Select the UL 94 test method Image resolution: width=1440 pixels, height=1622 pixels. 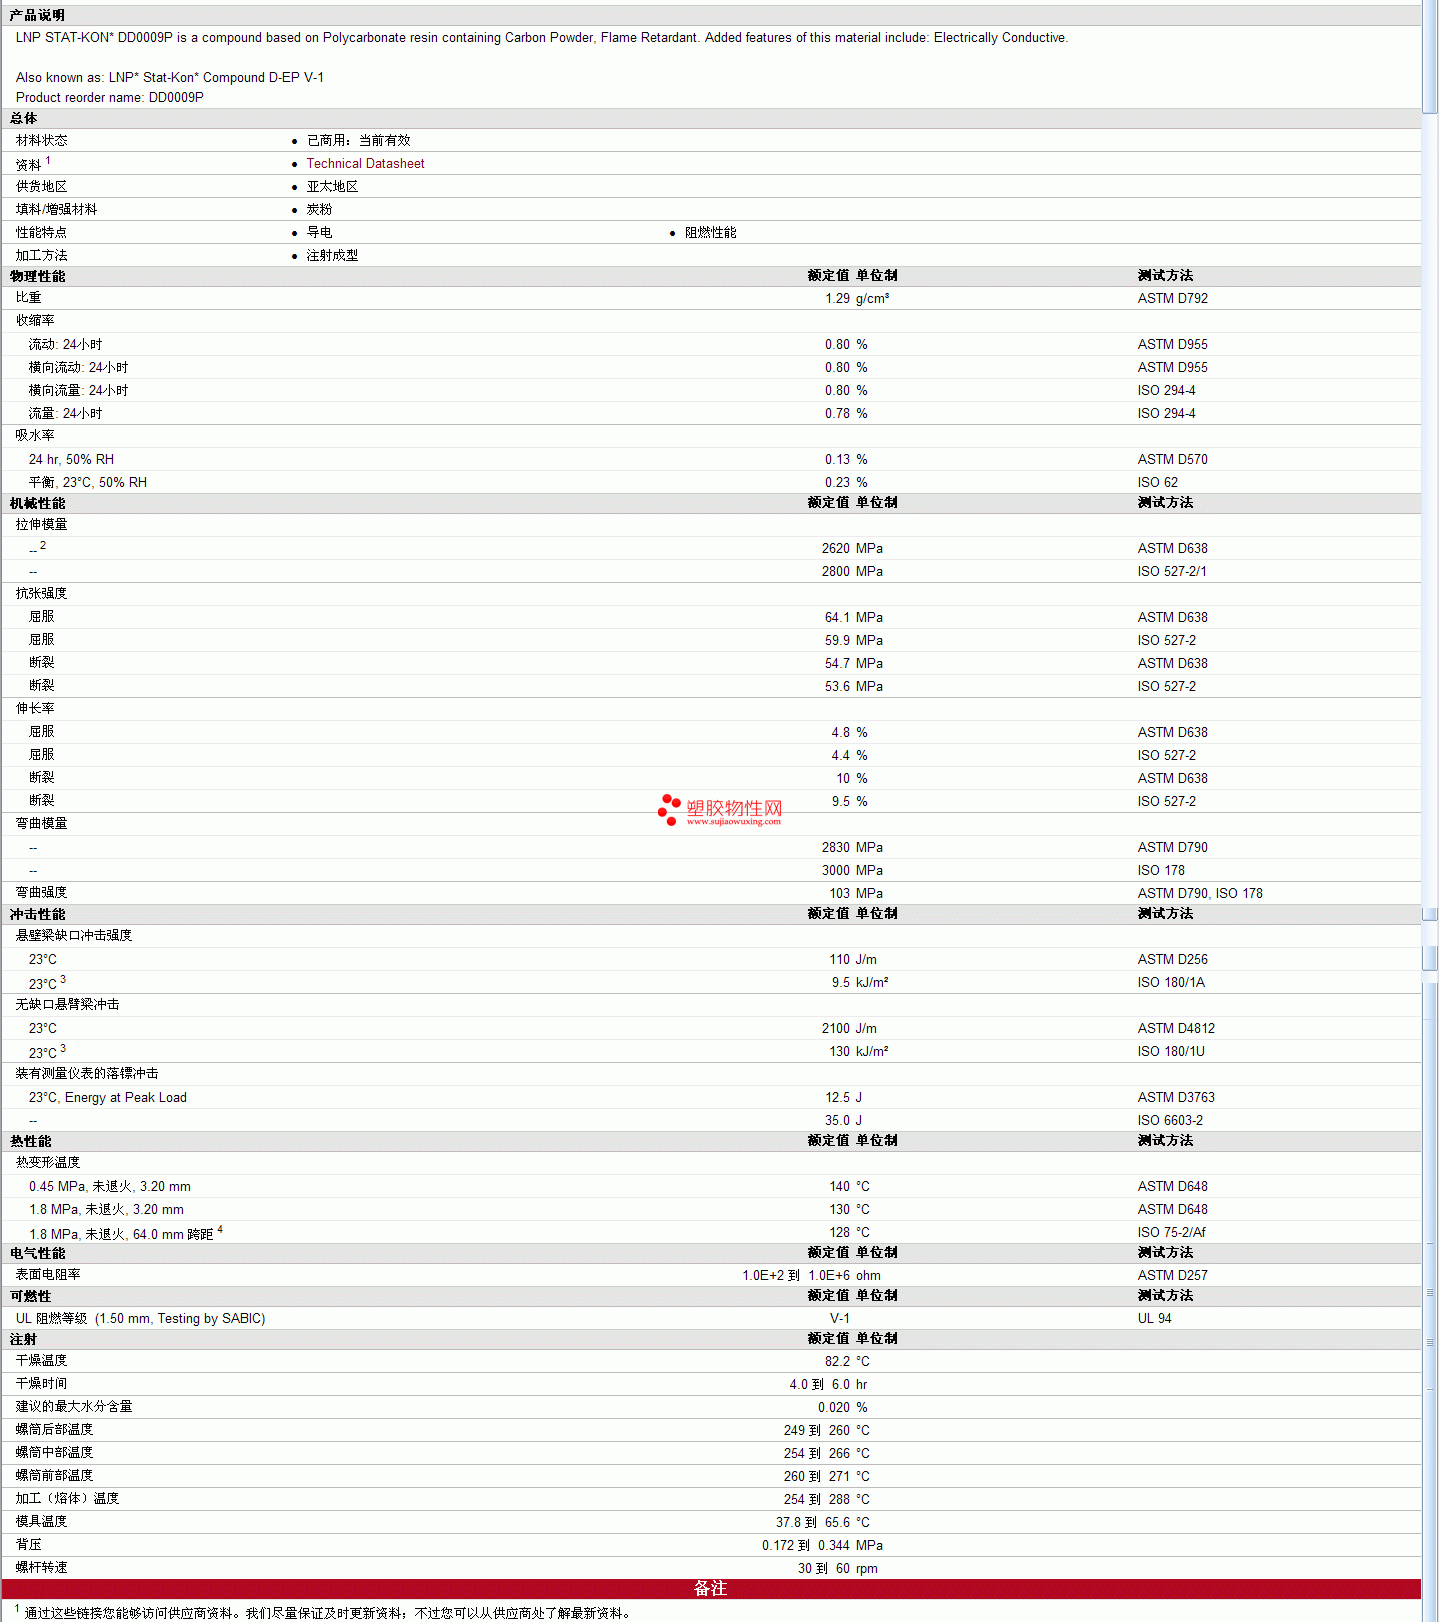coord(1154,1318)
